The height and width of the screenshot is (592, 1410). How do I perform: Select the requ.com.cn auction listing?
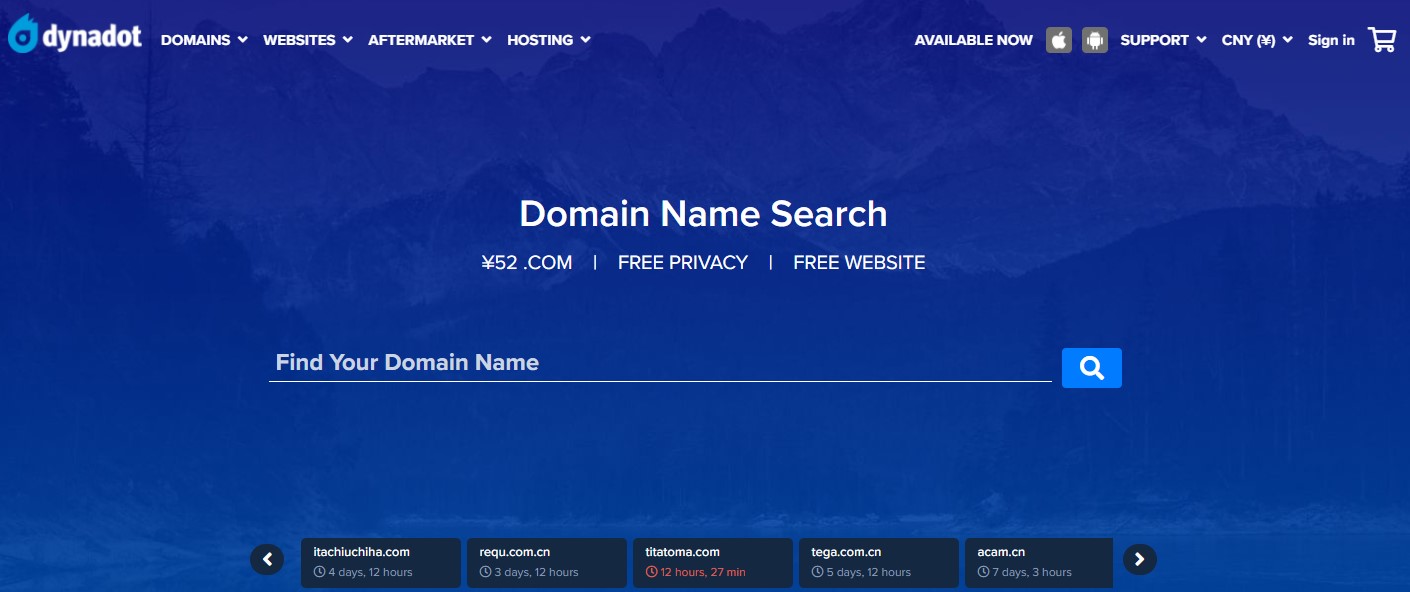(x=546, y=562)
